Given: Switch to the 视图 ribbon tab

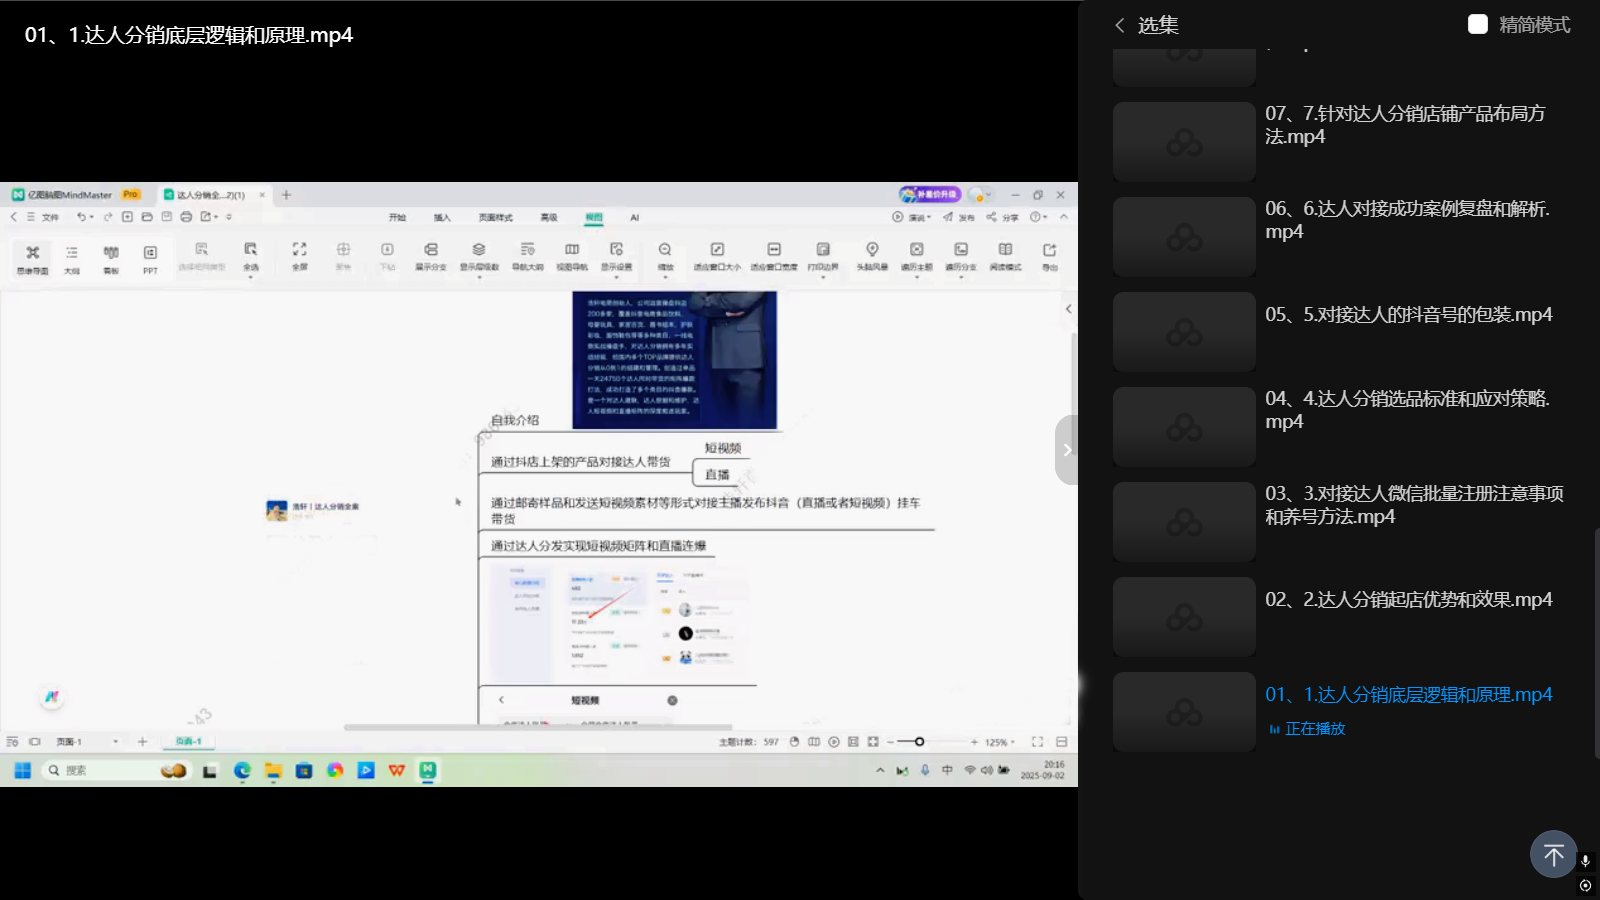Looking at the screenshot, I should click(x=594, y=217).
